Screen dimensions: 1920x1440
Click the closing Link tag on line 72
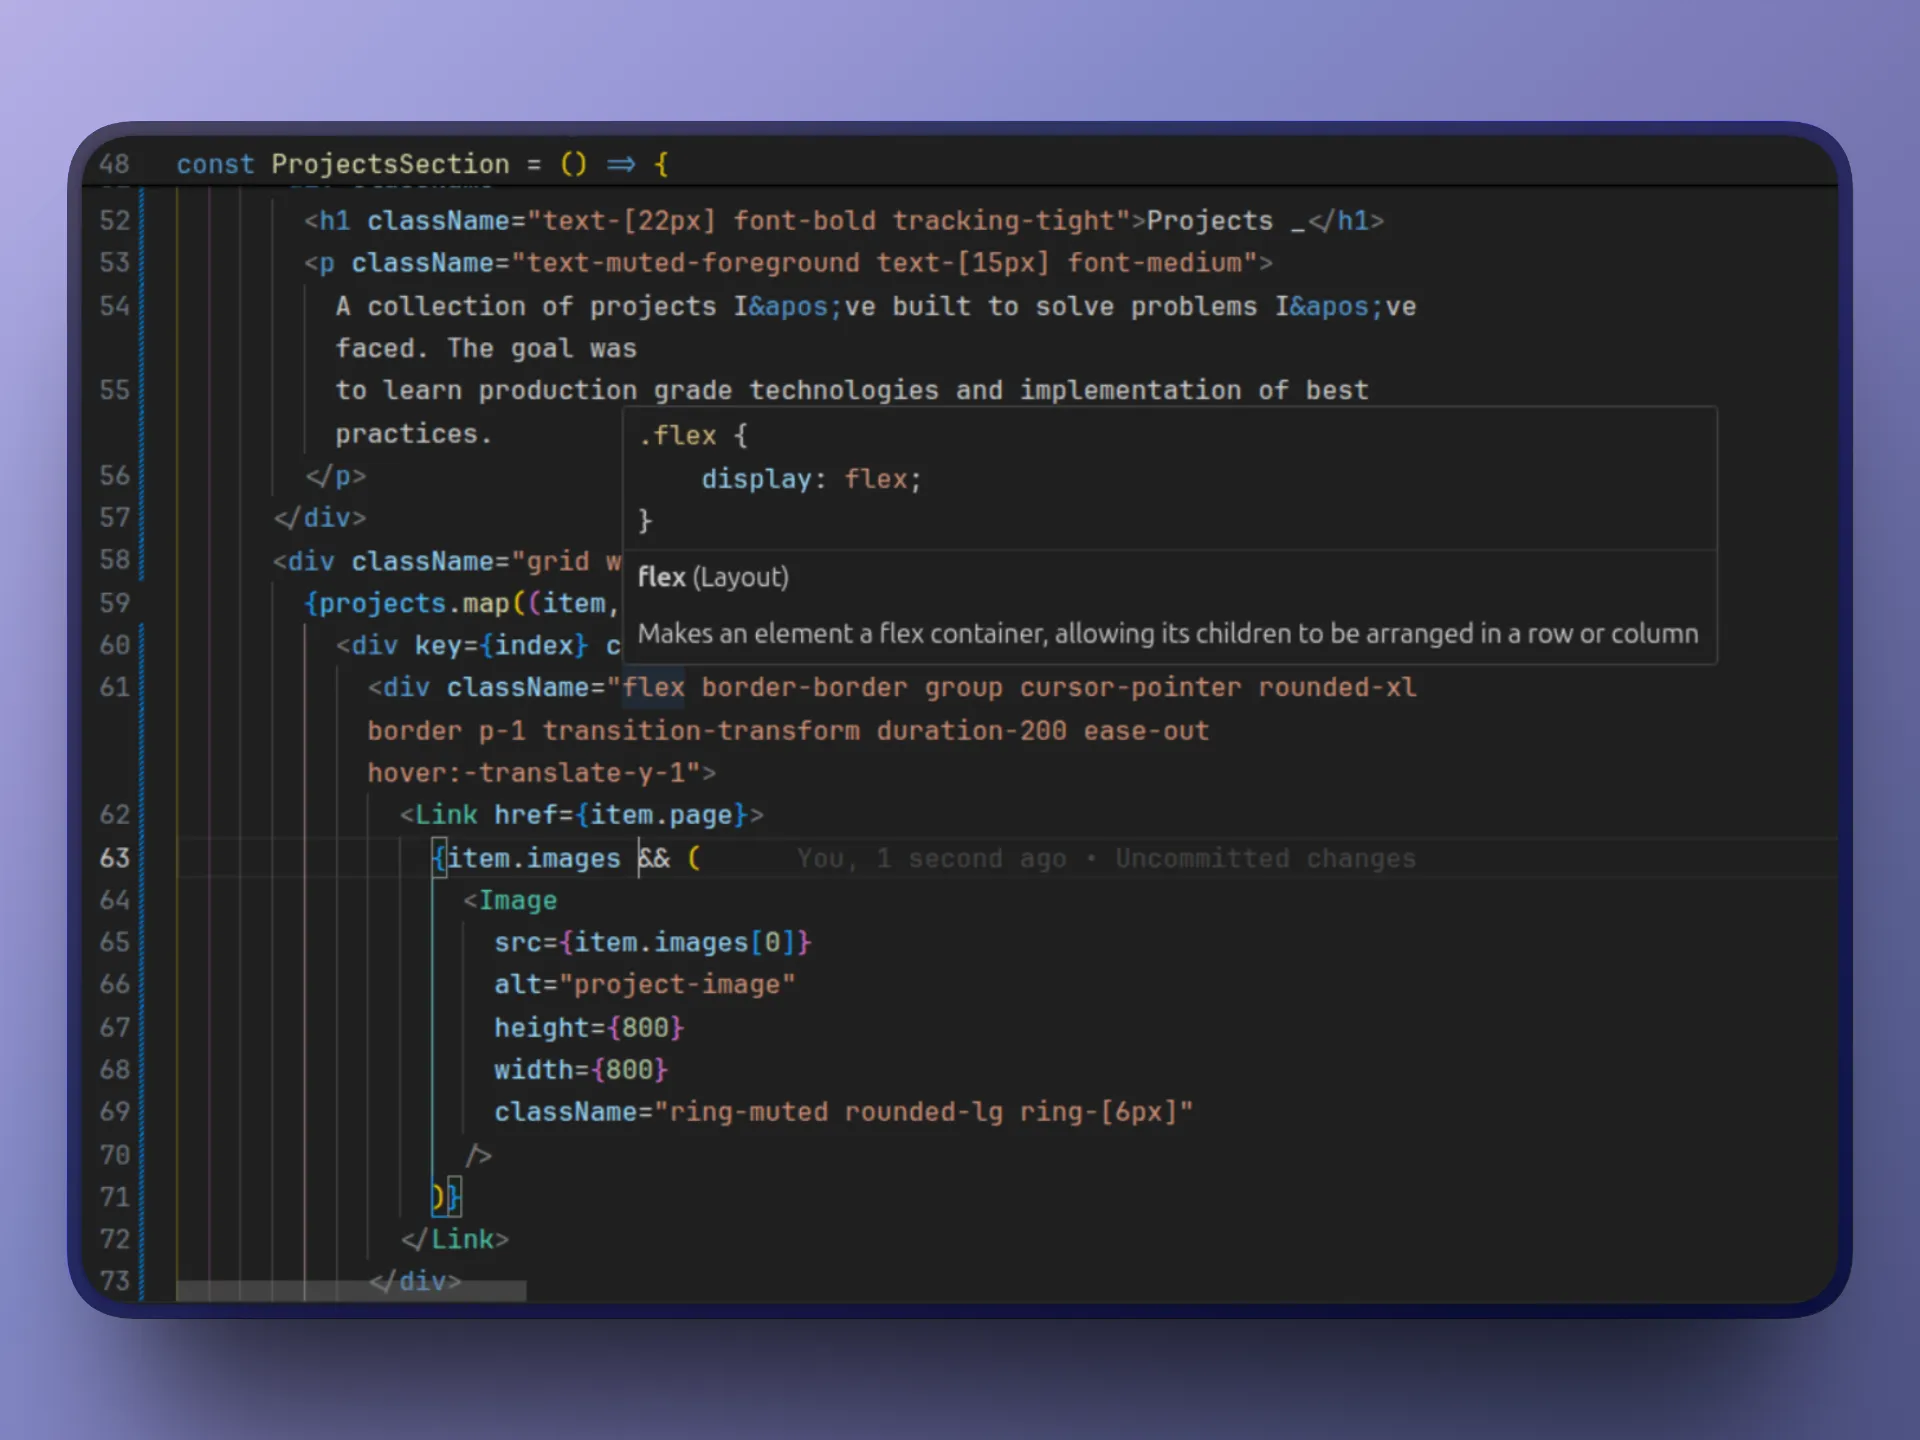click(455, 1239)
